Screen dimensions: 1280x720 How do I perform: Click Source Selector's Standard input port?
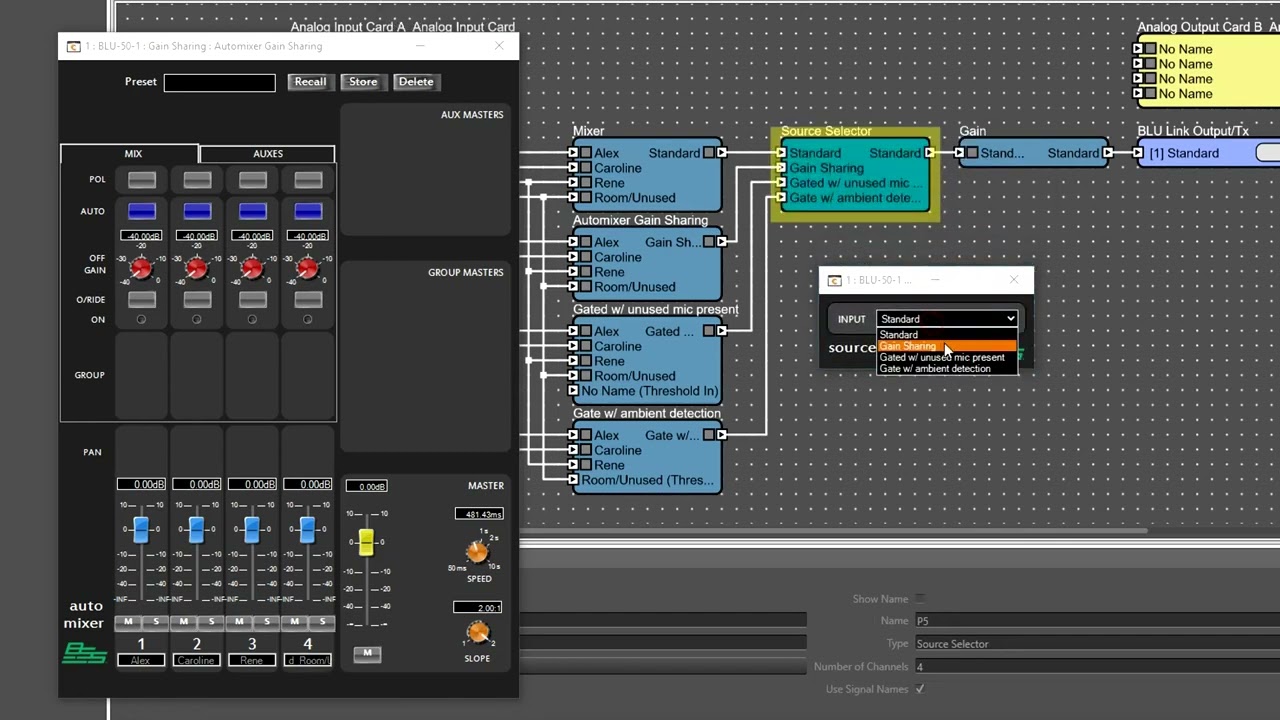click(x=781, y=153)
